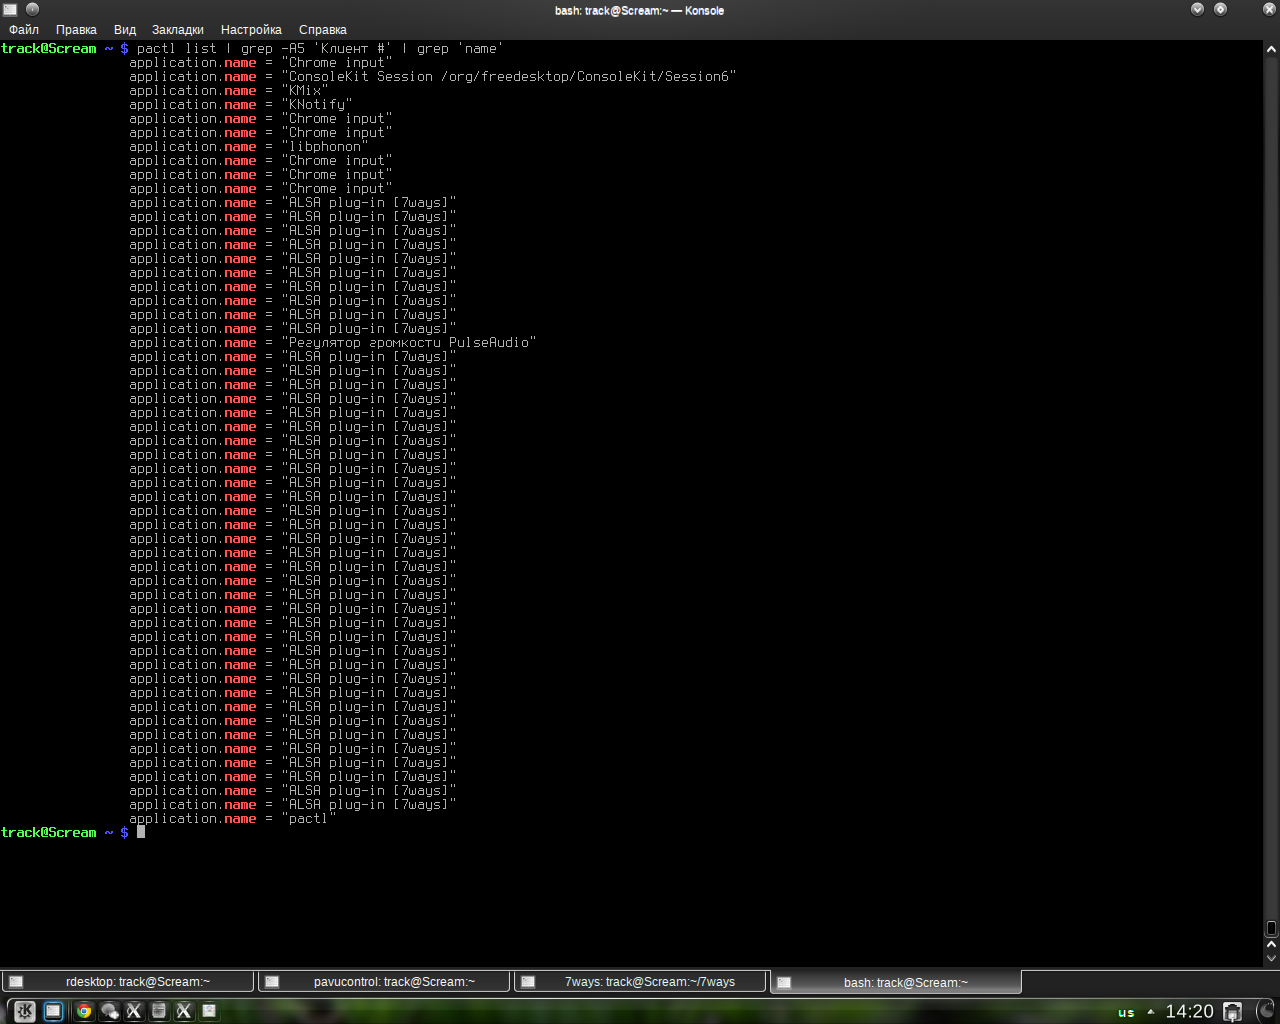Click the first X icon in panel

[134, 1011]
